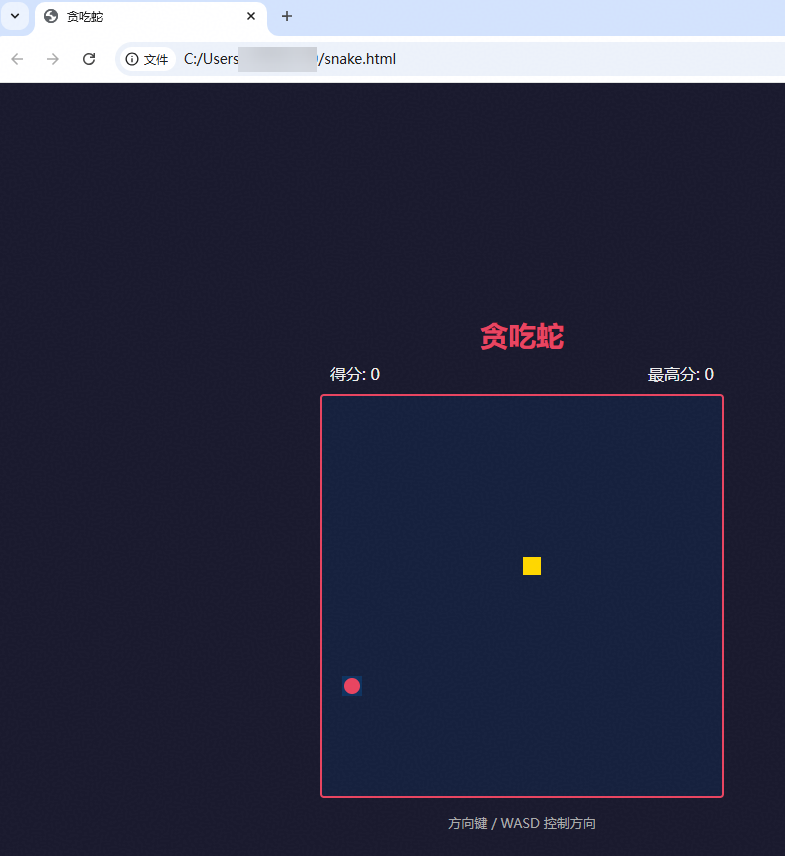The image size is (785, 856).
Task: Click the 最高分: 0 high score label
Action: [x=681, y=374]
